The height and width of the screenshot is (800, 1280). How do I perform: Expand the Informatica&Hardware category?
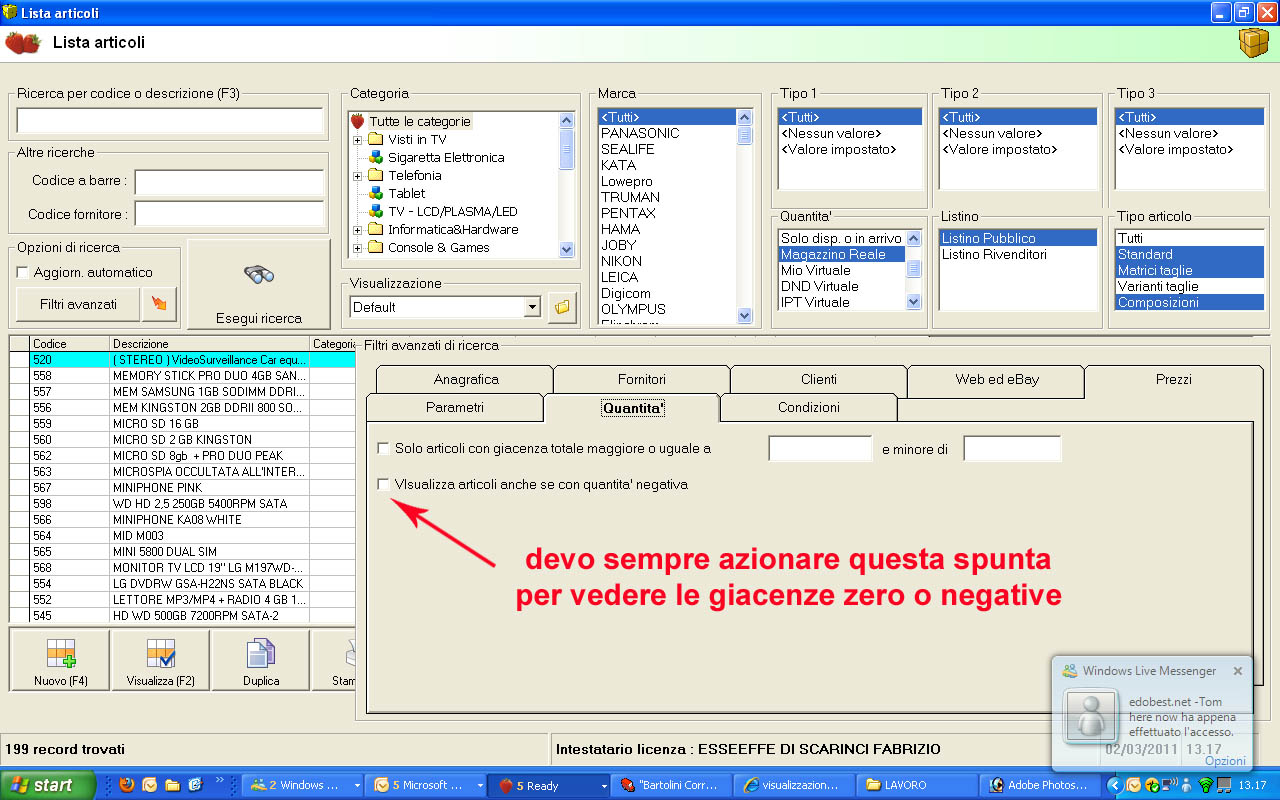[x=357, y=230]
